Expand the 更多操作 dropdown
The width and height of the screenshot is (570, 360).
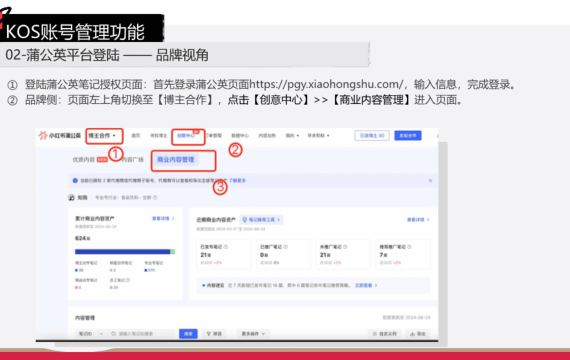click(x=253, y=333)
